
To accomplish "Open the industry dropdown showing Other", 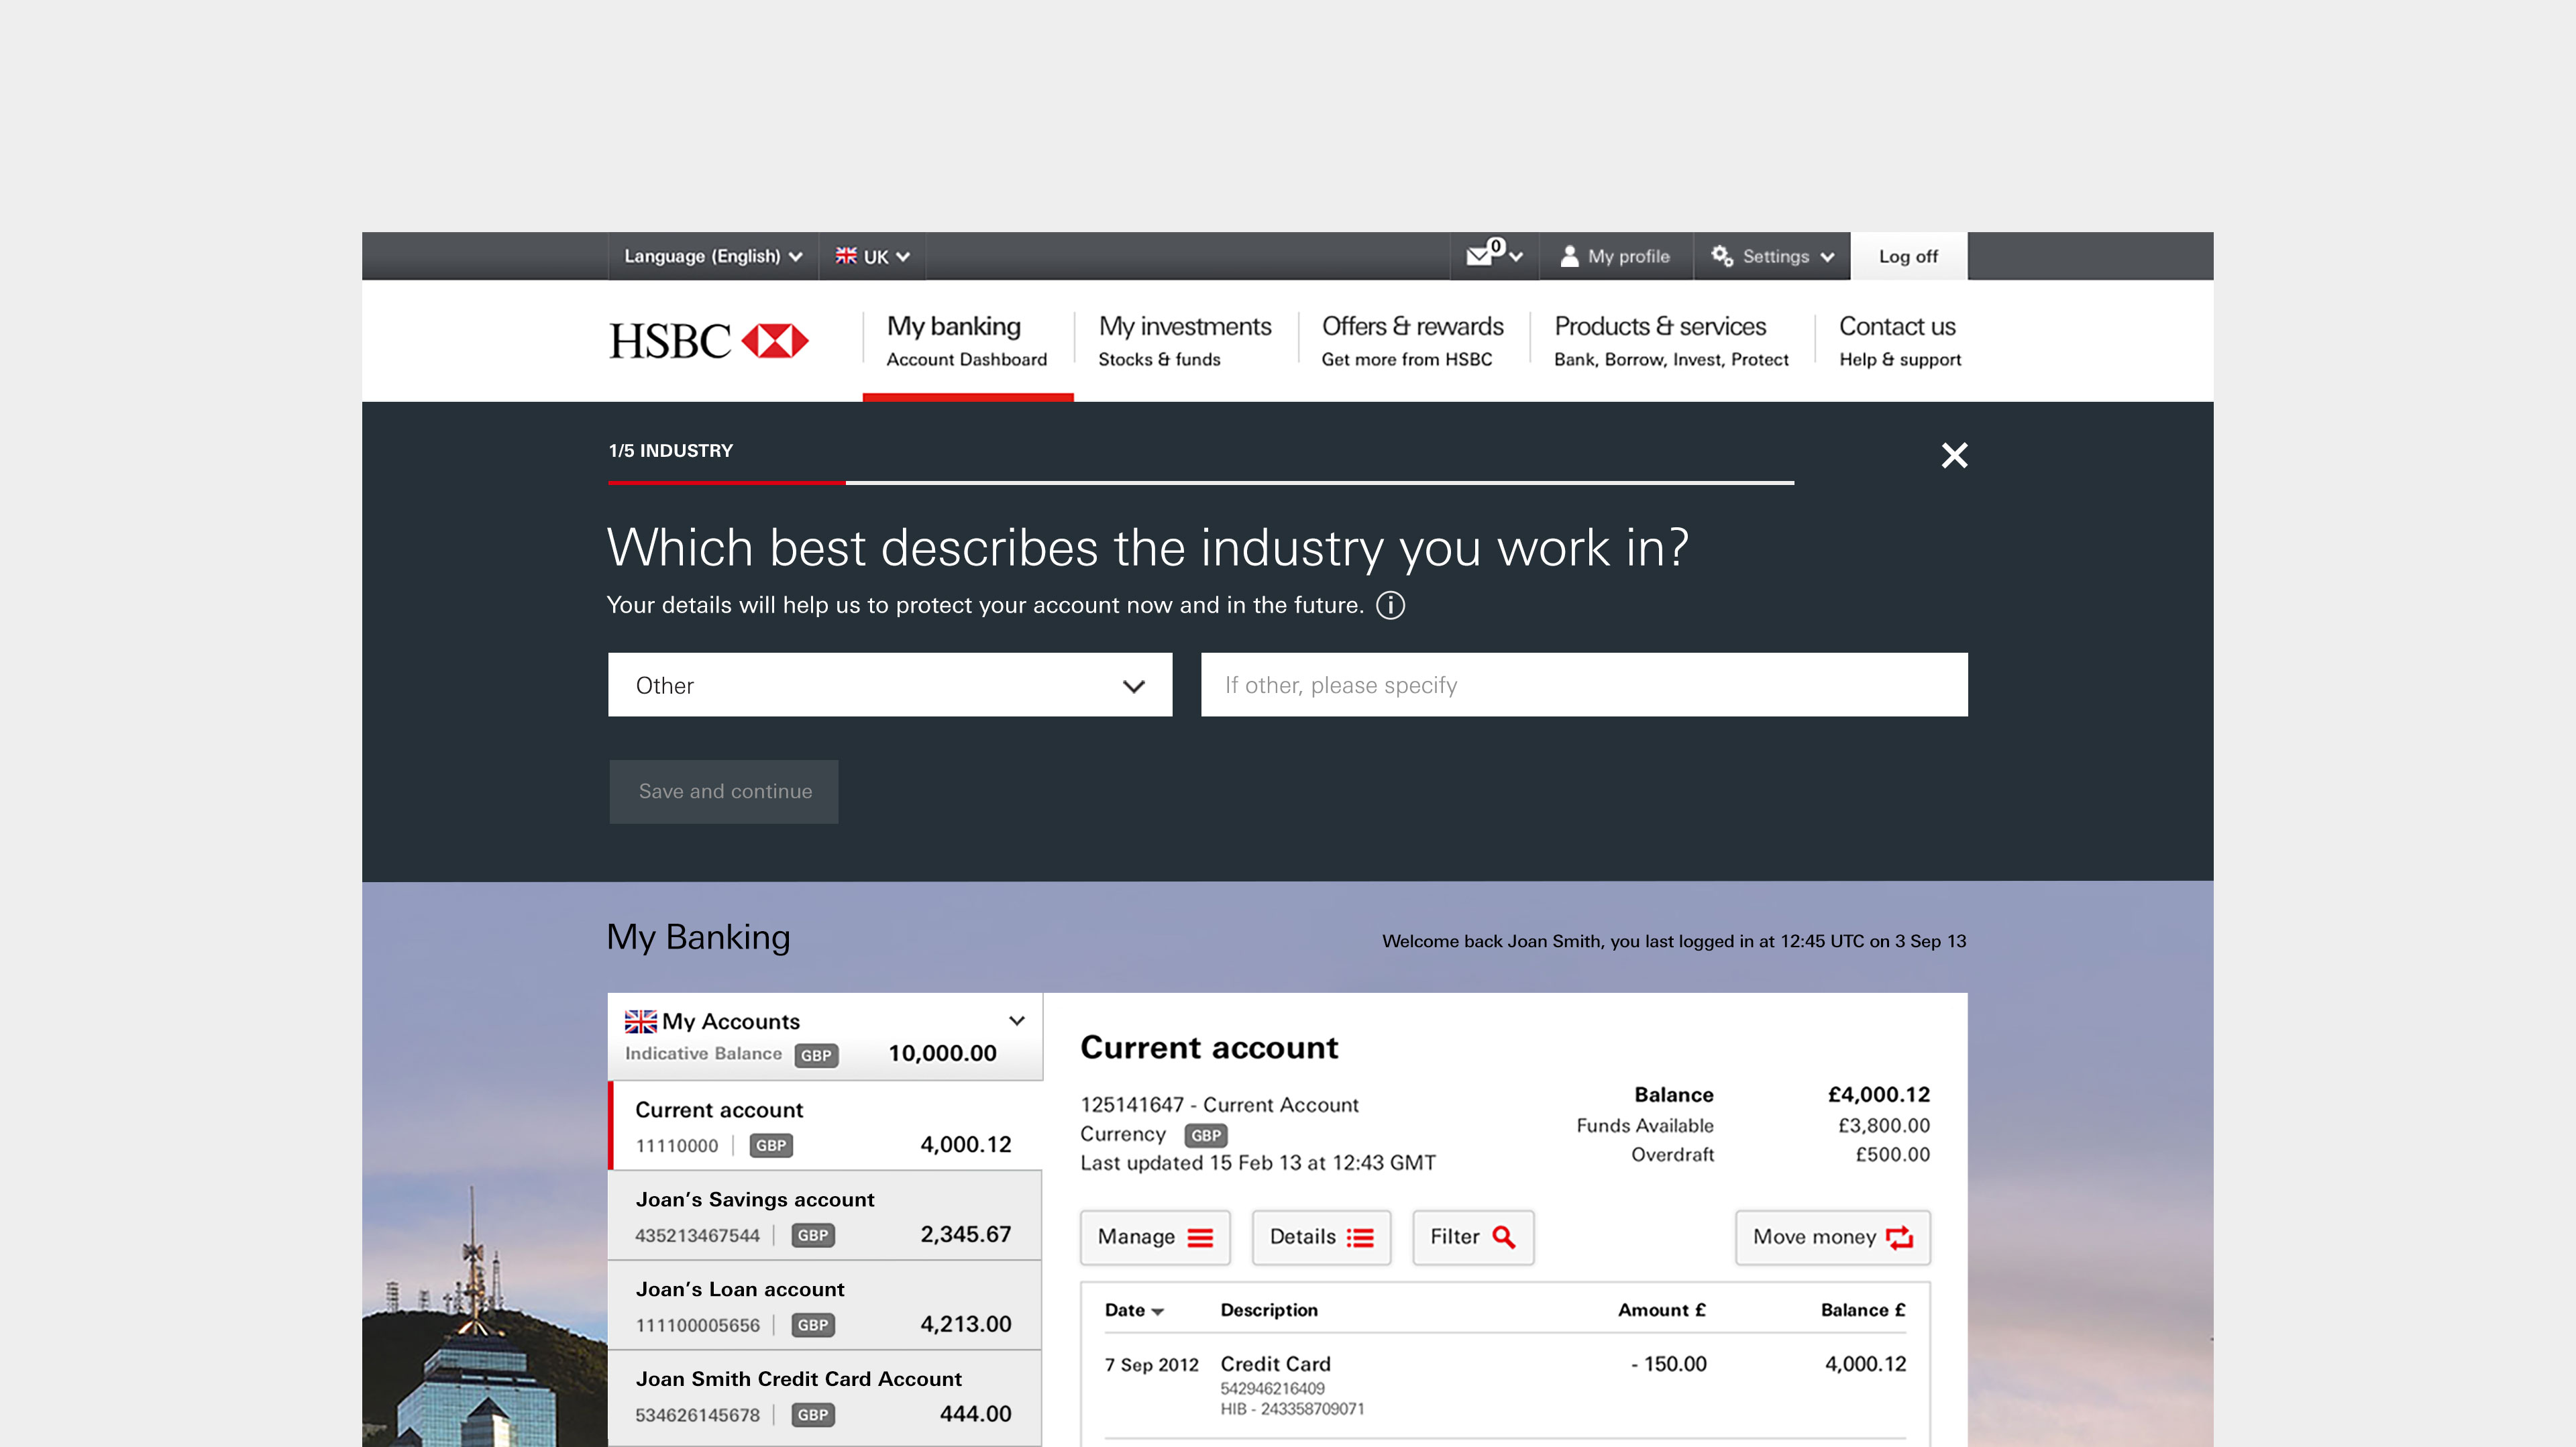I will 890,685.
